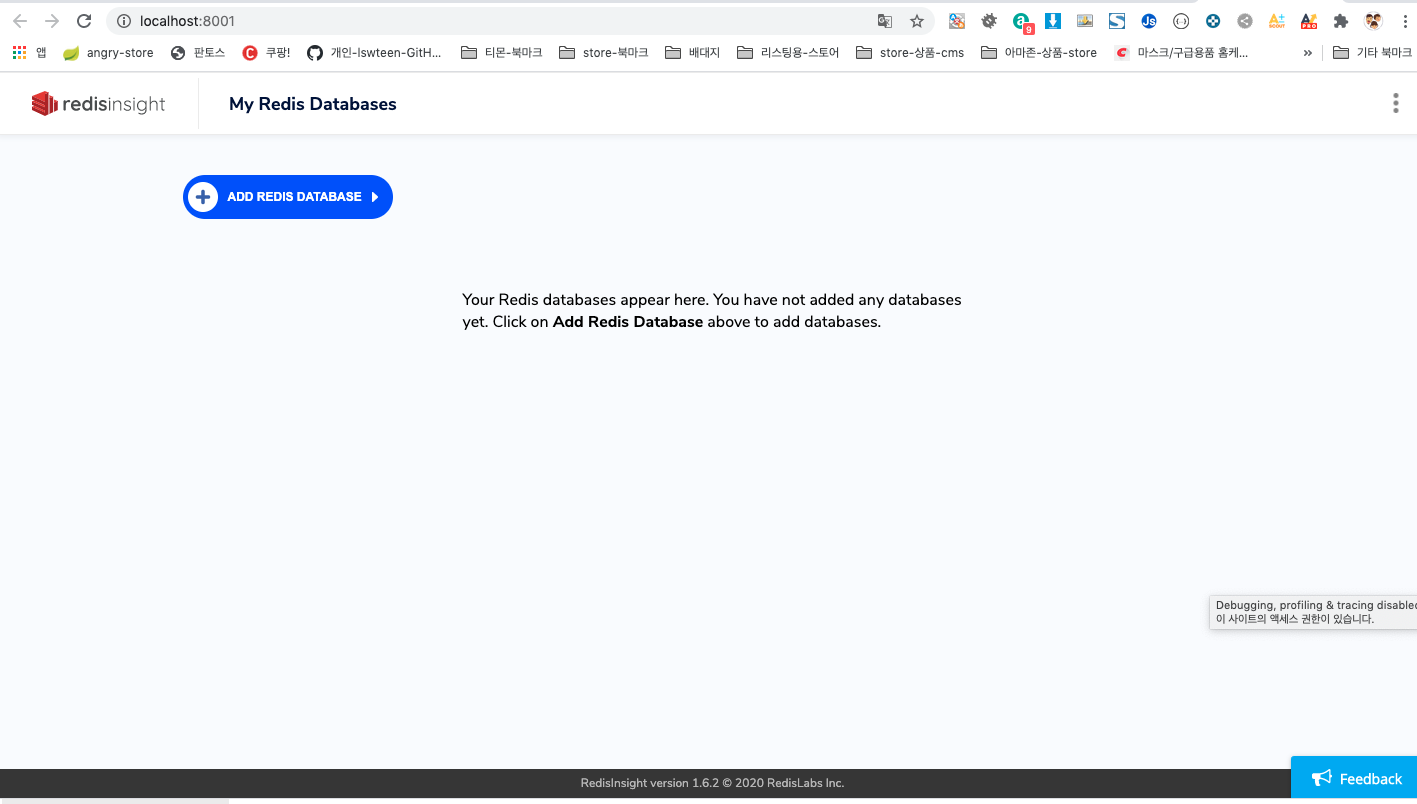Image resolution: width=1417 pixels, height=804 pixels.
Task: Show hidden bookmarks with the double chevron
Action: pyautogui.click(x=1307, y=53)
